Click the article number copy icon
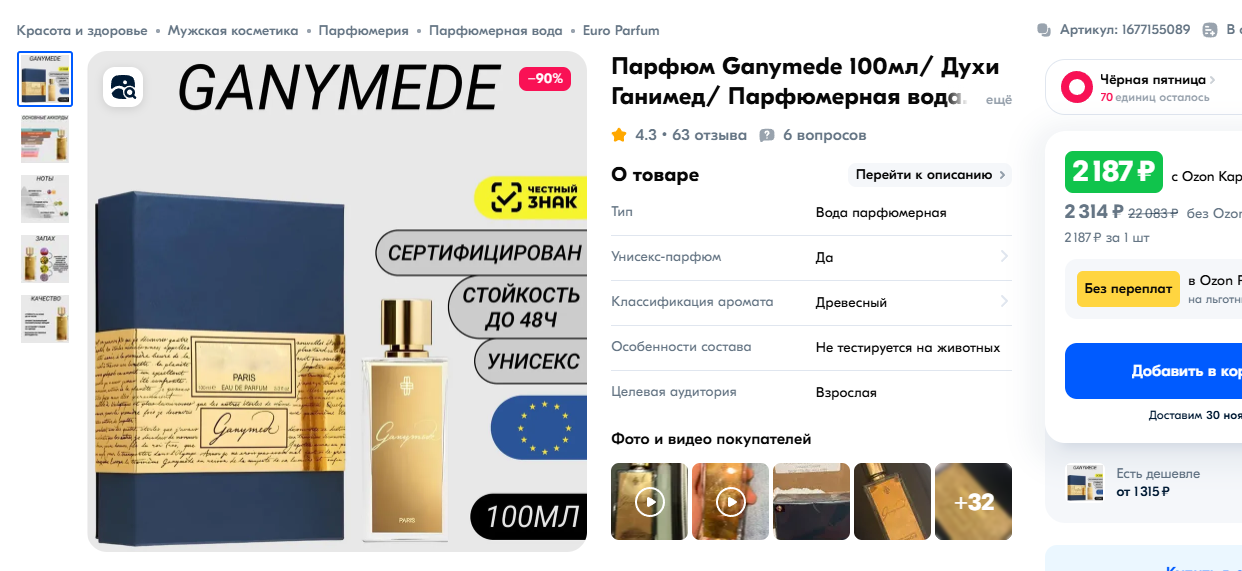 click(x=1044, y=30)
